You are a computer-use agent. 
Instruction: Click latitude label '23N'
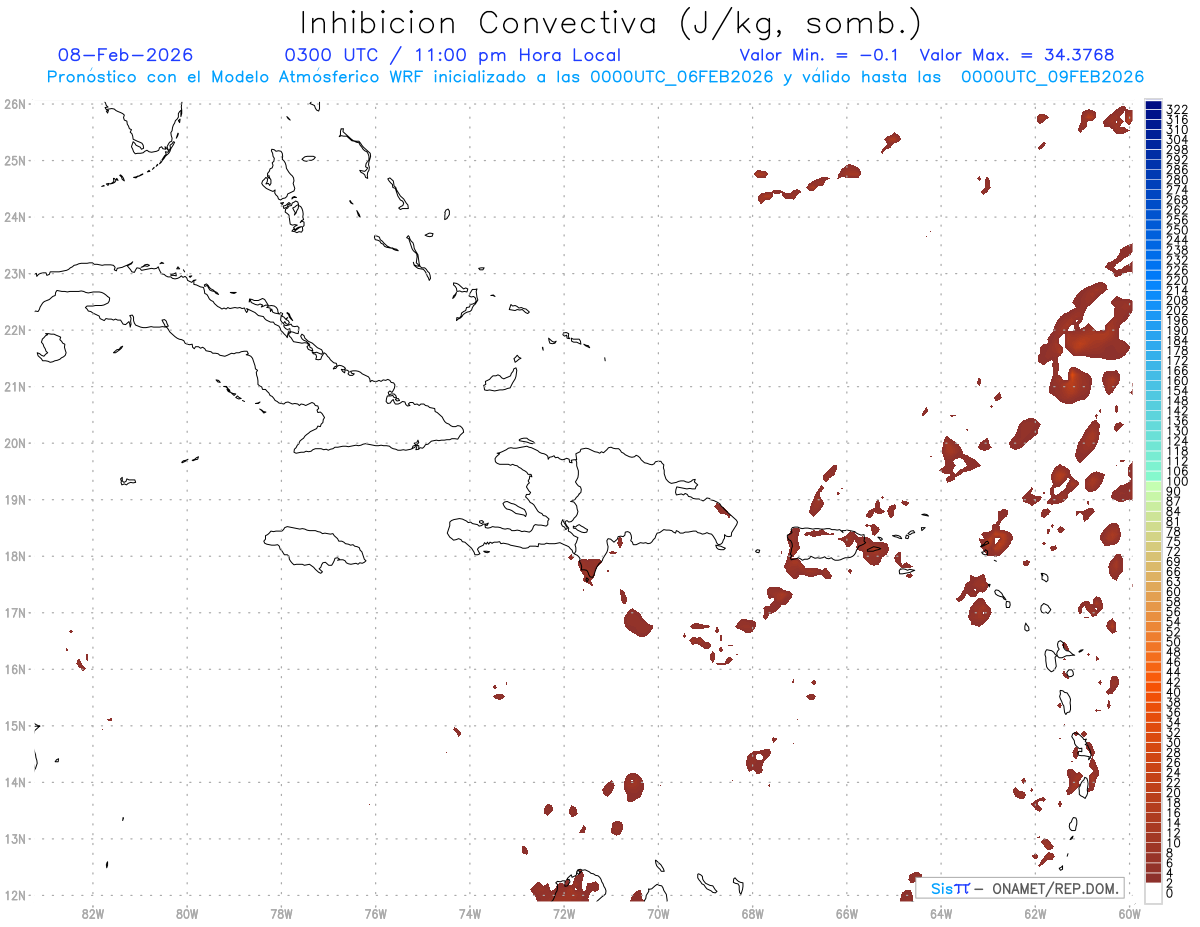15,273
